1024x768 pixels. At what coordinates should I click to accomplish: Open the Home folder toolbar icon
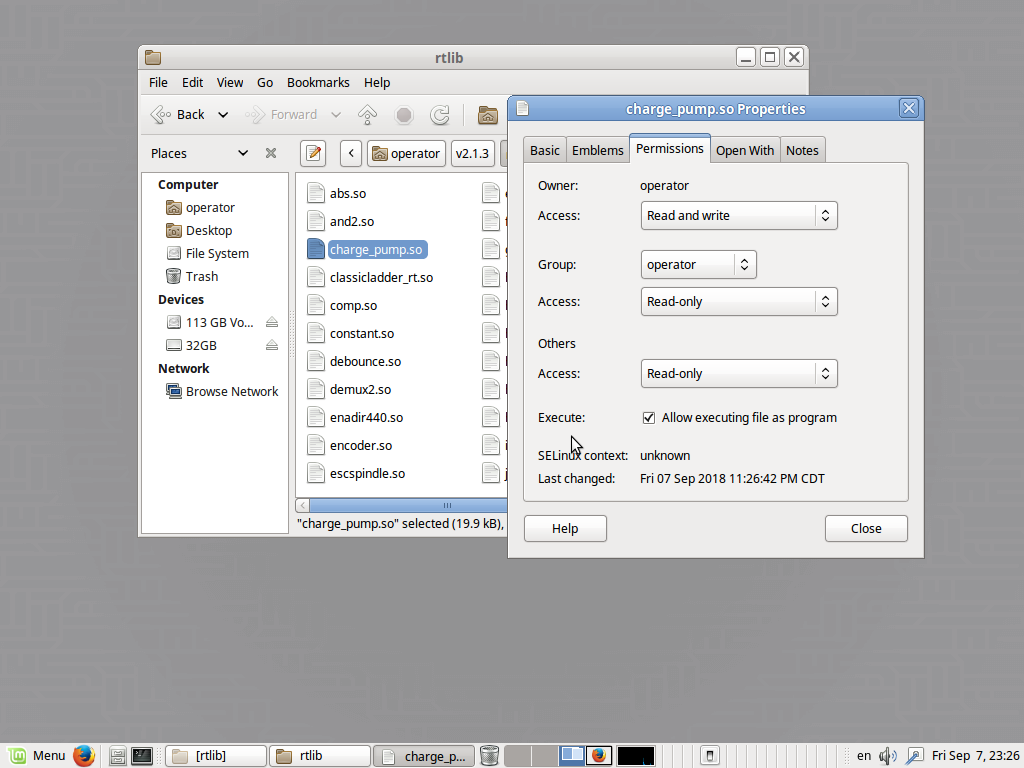[x=488, y=115]
